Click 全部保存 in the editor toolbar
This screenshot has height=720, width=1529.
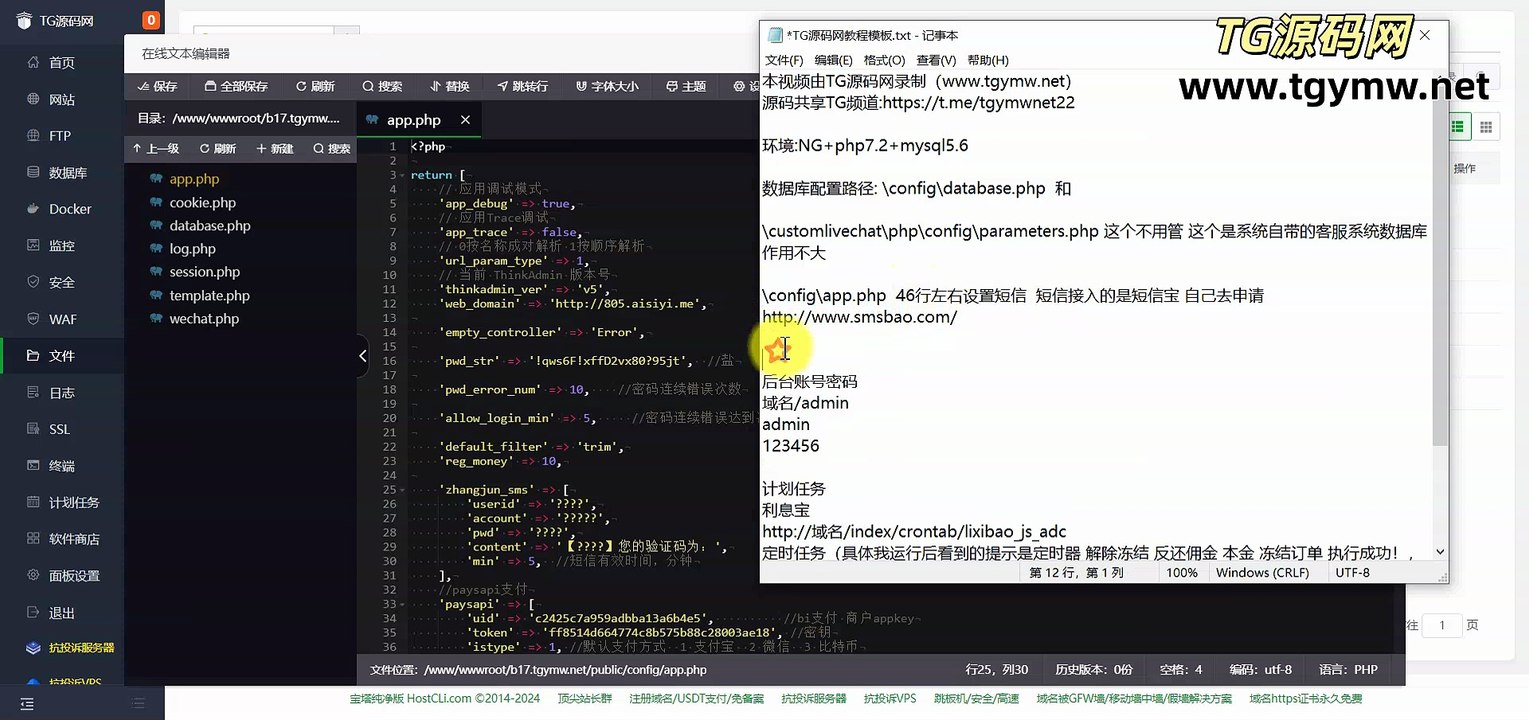(x=236, y=86)
